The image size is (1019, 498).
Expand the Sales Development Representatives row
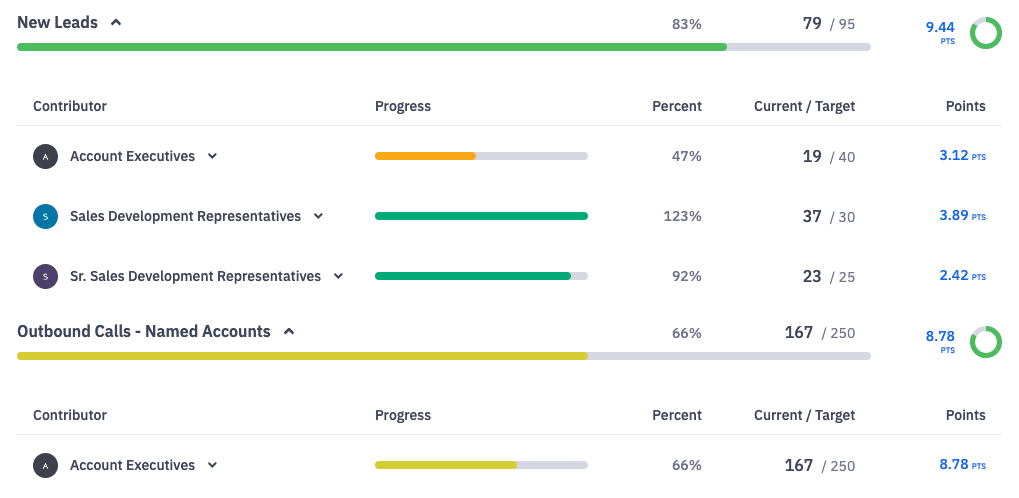tap(318, 216)
